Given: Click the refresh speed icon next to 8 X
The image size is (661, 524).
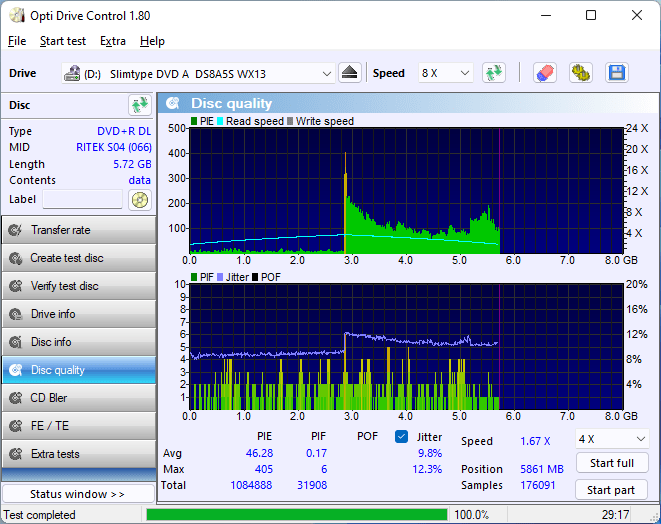Looking at the screenshot, I should click(493, 73).
